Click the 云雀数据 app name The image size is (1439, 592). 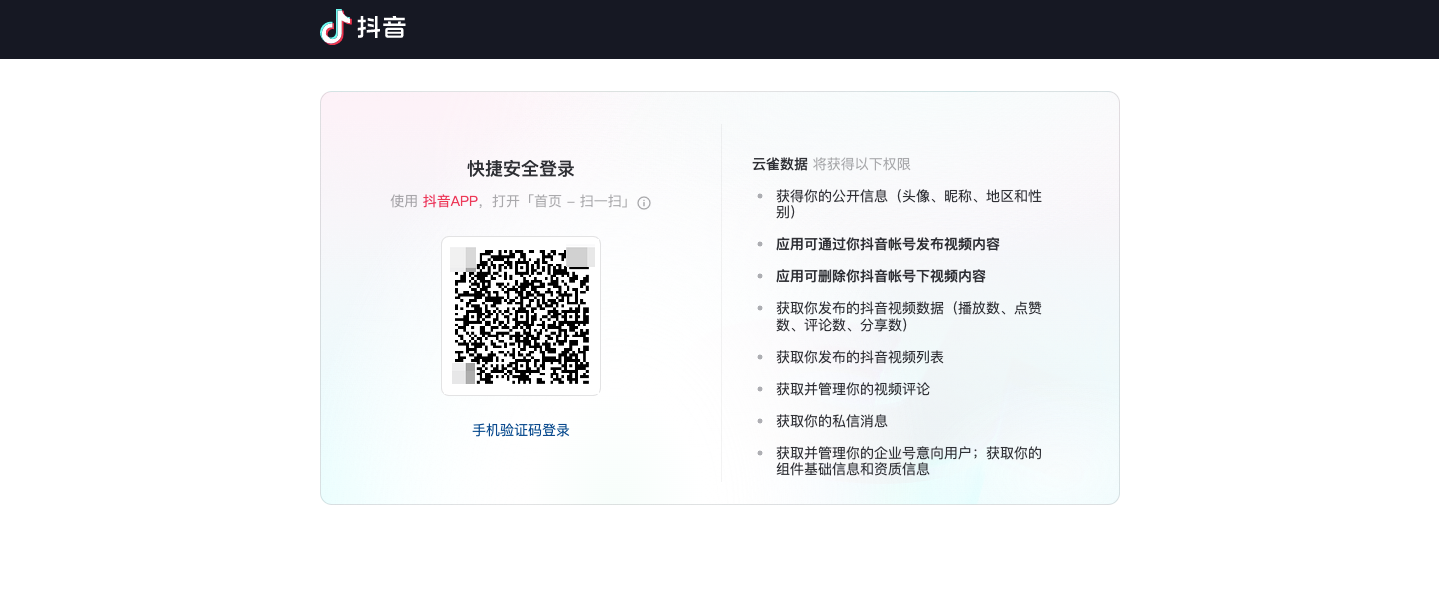(779, 164)
